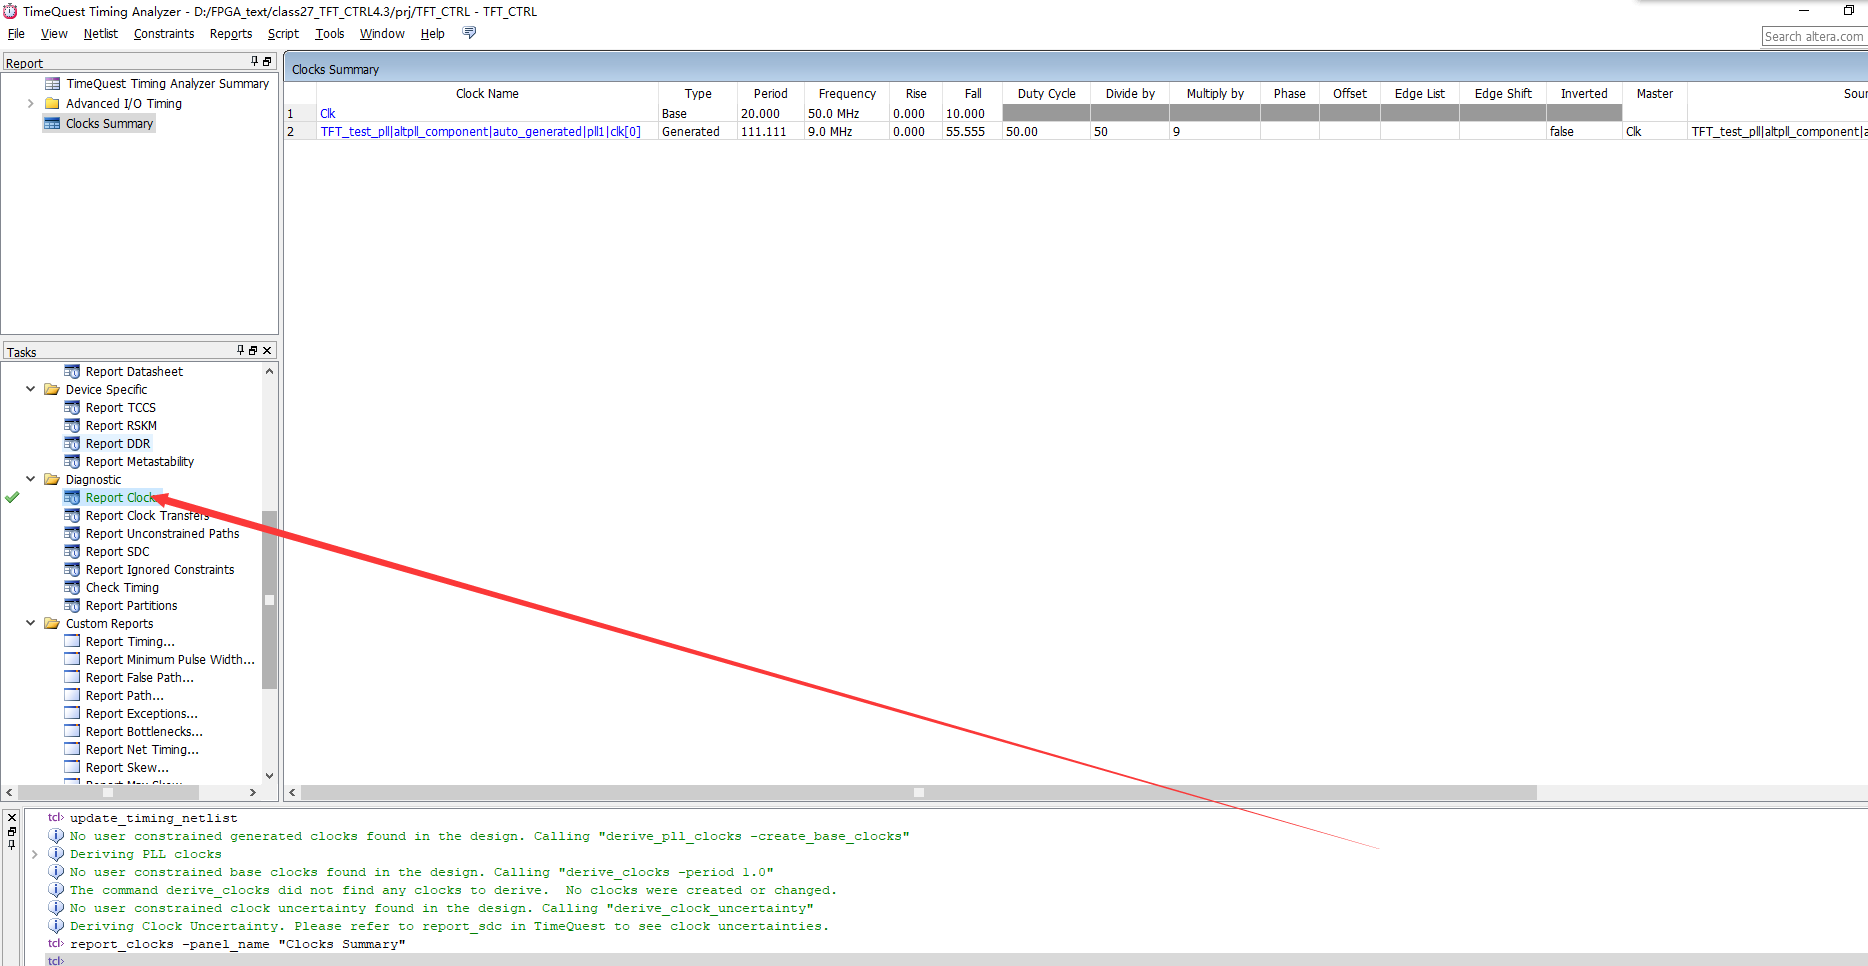
Task: Click the Report TCCS icon
Action: tap(72, 408)
